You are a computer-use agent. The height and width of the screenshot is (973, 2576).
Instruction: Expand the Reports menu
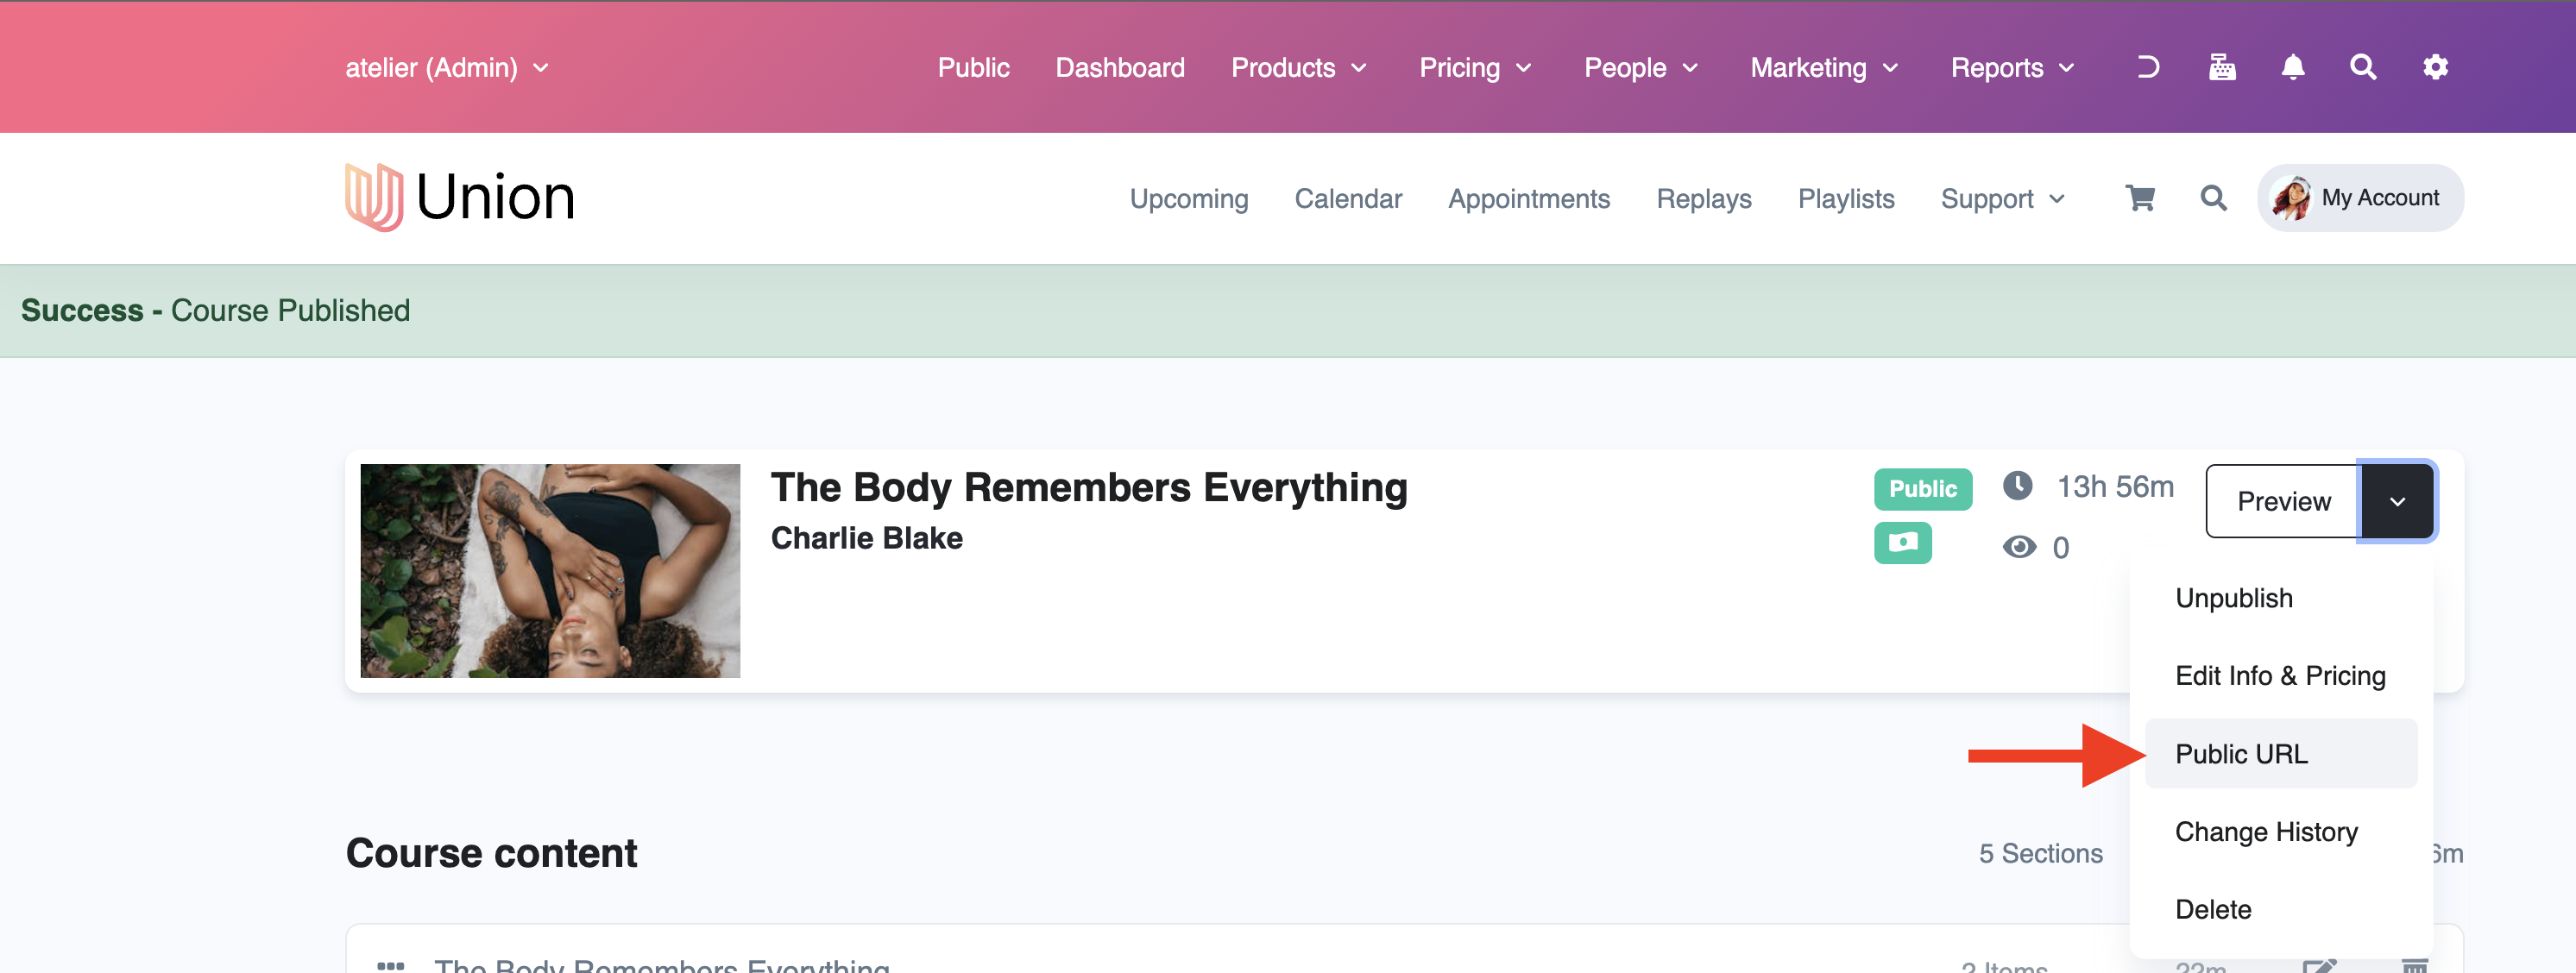click(x=2012, y=67)
